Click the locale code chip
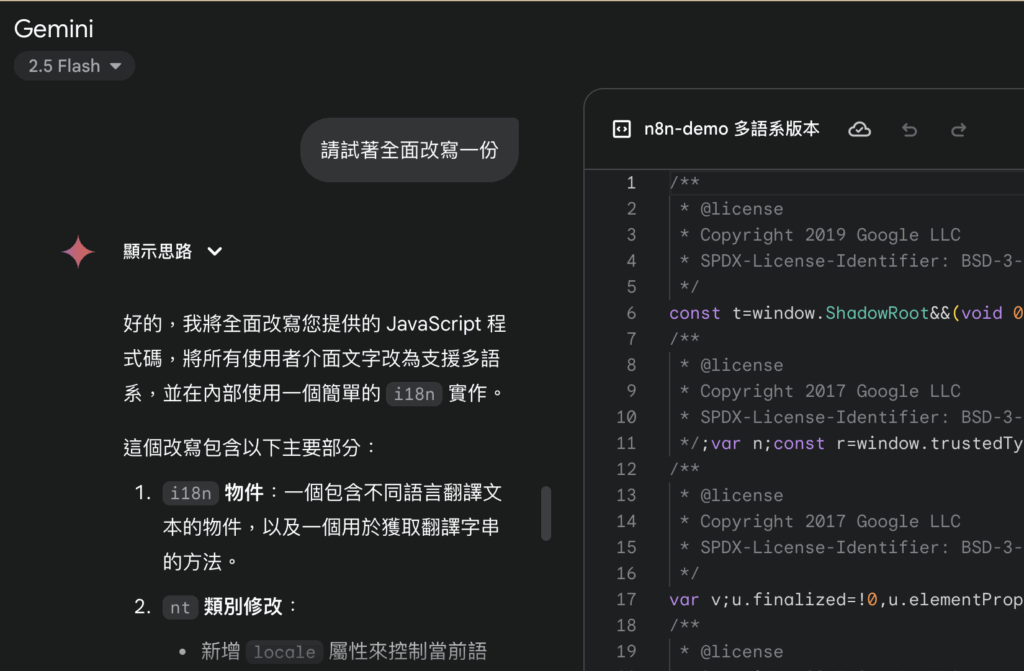The width and height of the screenshot is (1024, 671). (x=284, y=652)
